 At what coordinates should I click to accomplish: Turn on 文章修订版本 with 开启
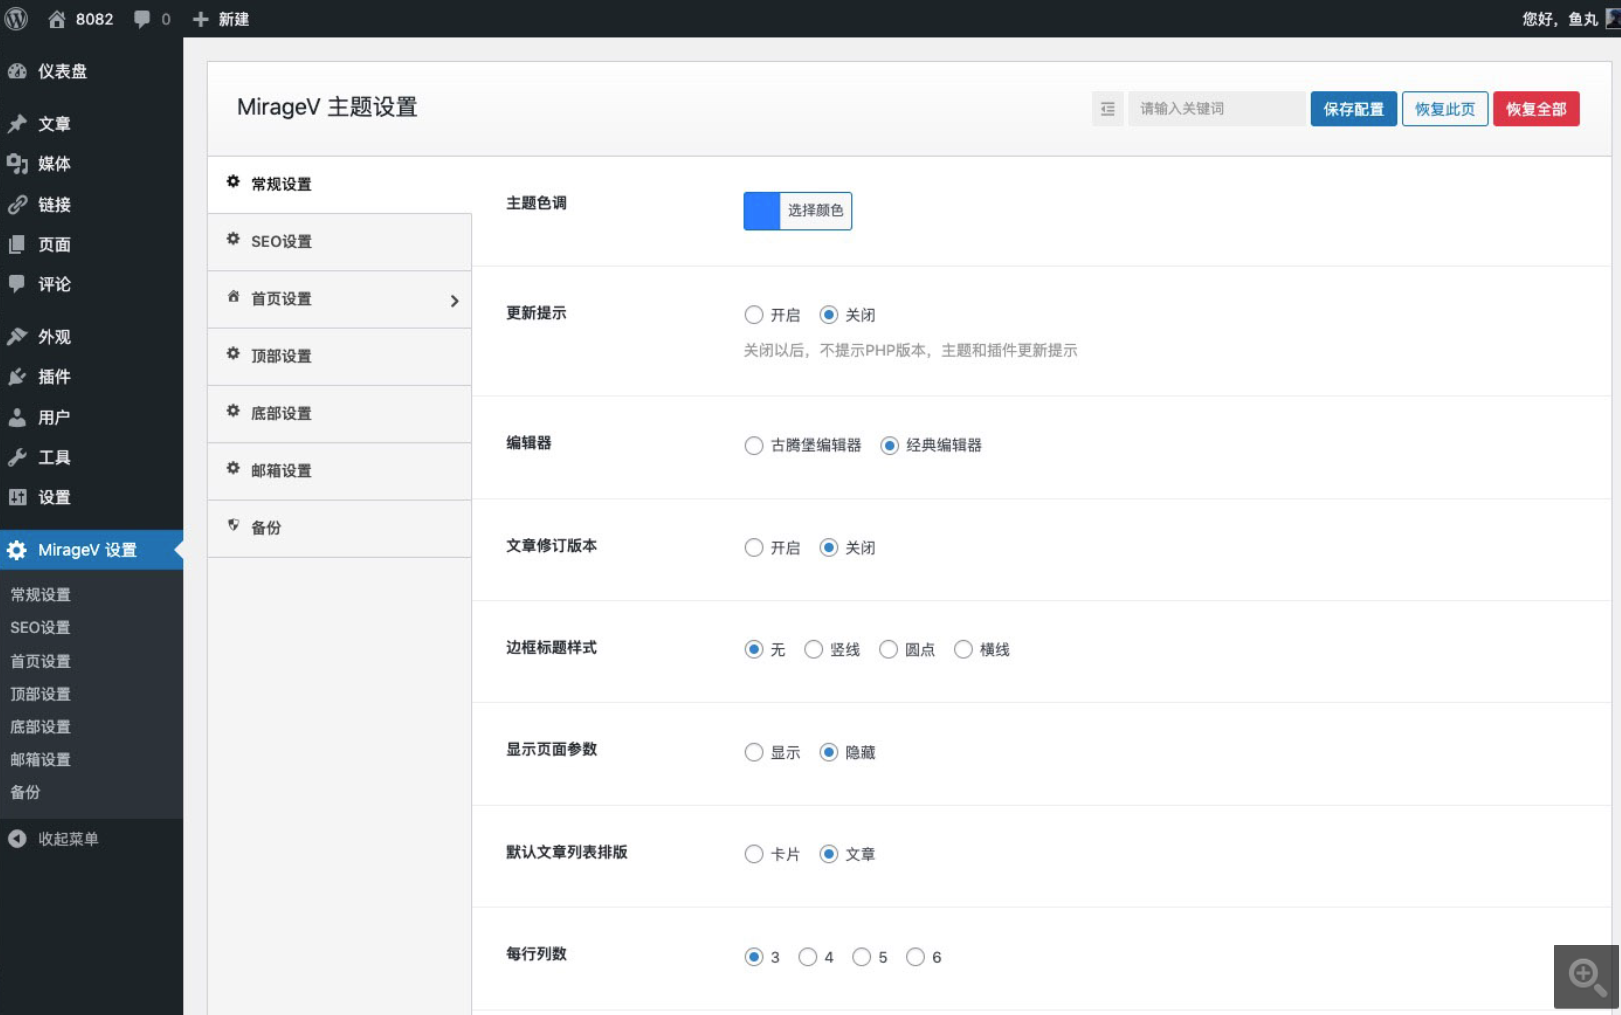pos(754,548)
